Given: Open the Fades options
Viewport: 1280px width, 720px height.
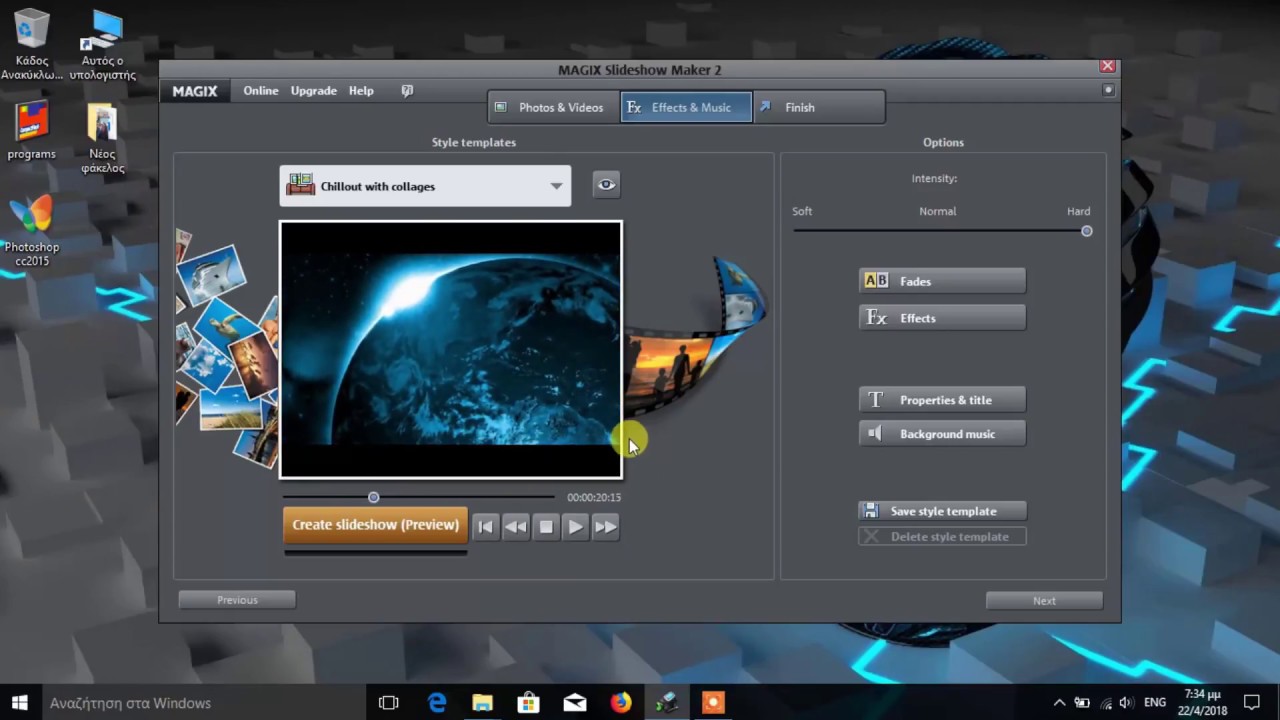Looking at the screenshot, I should point(942,281).
